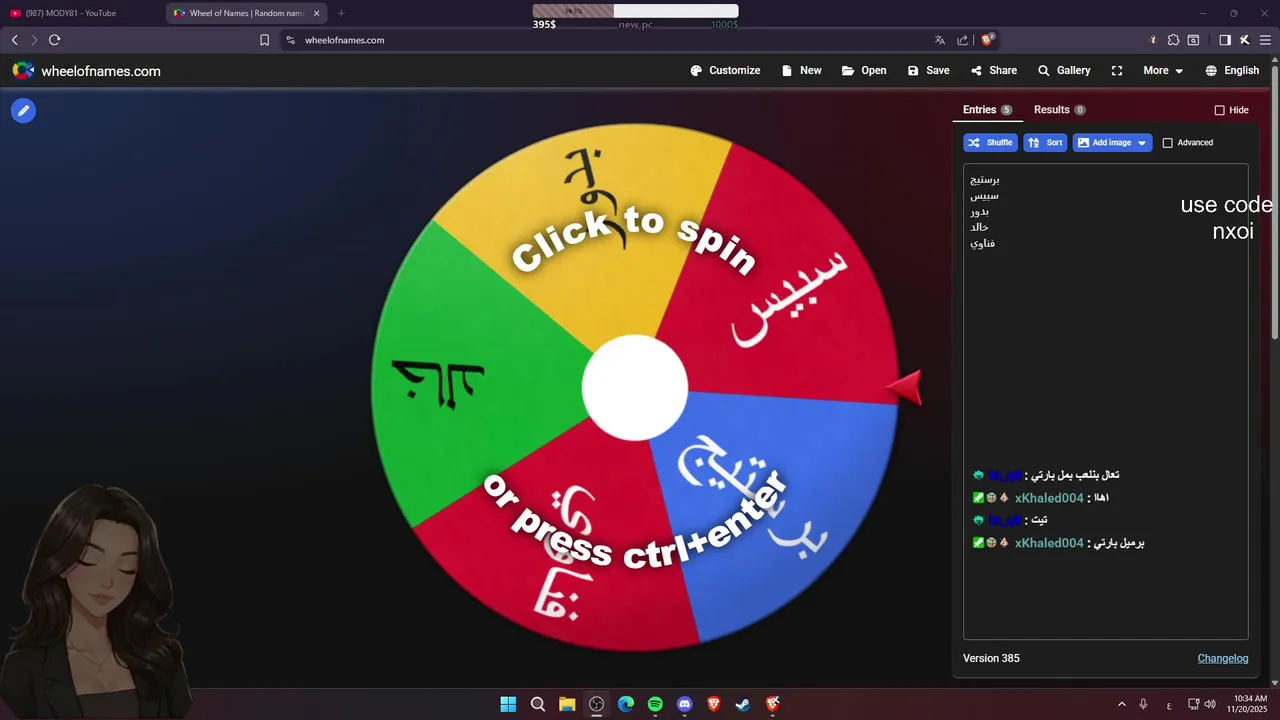Go back in the browser

(x=15, y=40)
